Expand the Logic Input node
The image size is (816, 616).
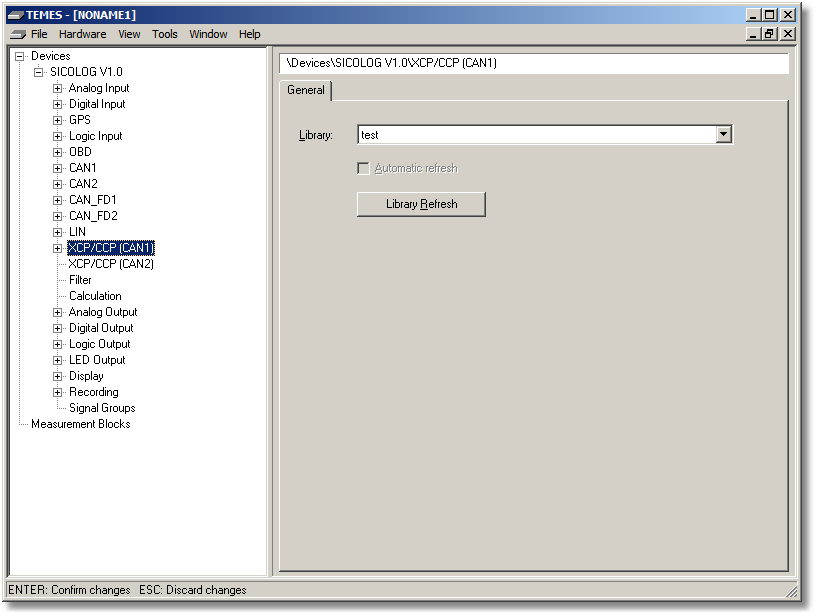coord(58,136)
